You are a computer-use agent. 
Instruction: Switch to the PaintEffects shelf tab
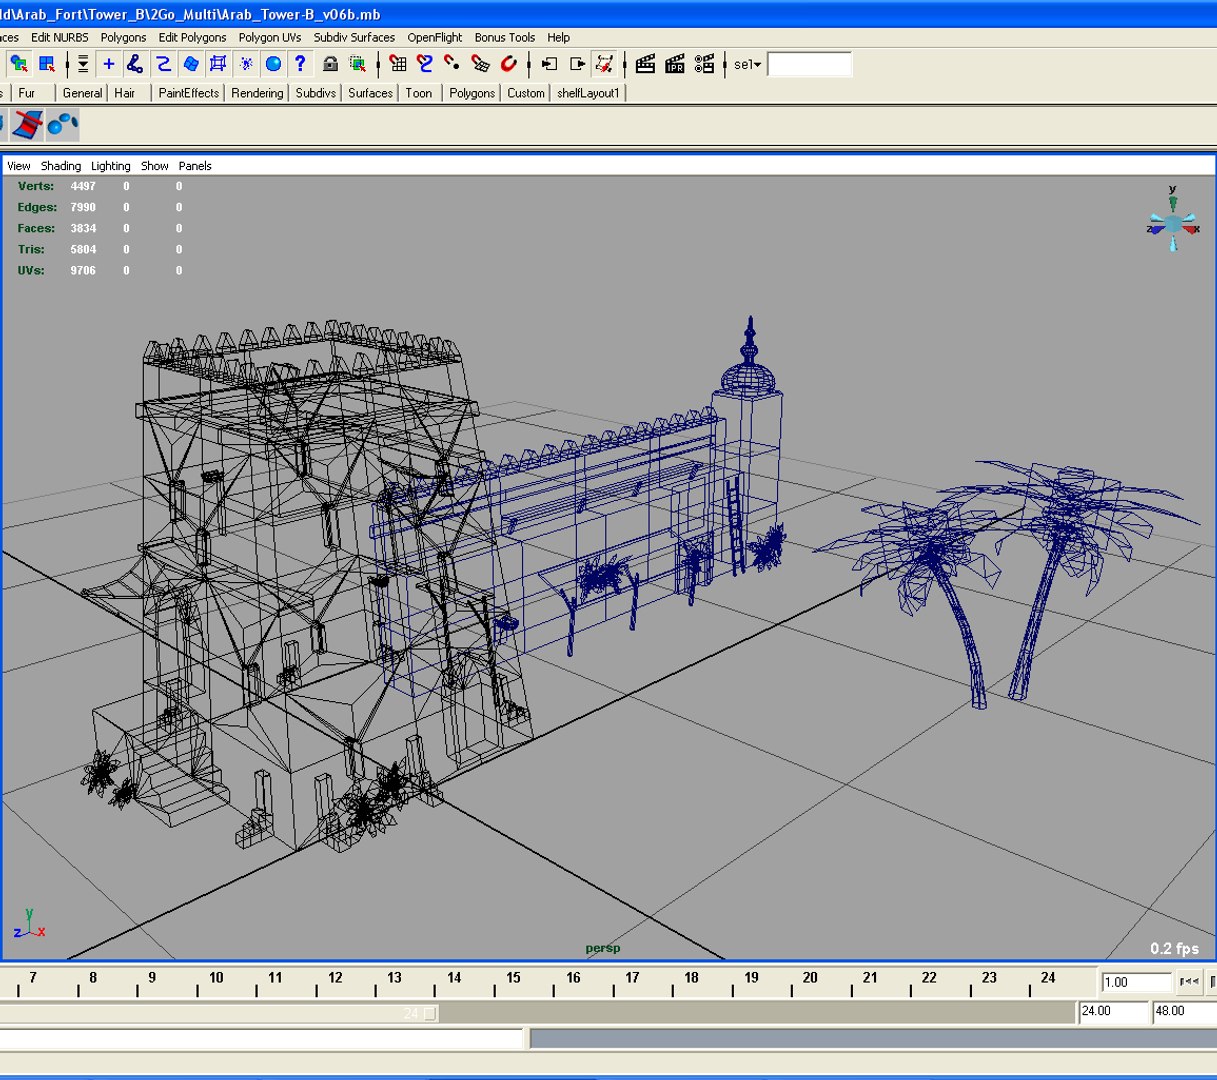coord(188,93)
